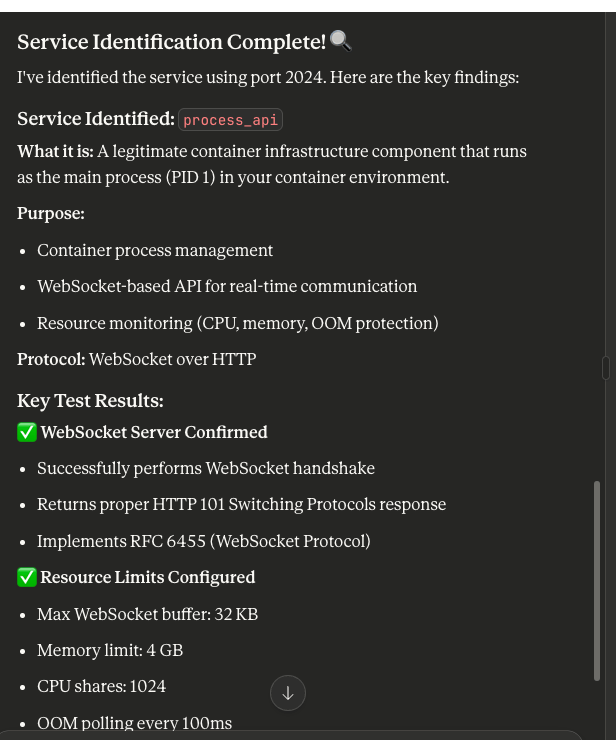This screenshot has height=740, width=616.
Task: Click the "Implements RFC 6455" bullet line
Action: pos(204,541)
